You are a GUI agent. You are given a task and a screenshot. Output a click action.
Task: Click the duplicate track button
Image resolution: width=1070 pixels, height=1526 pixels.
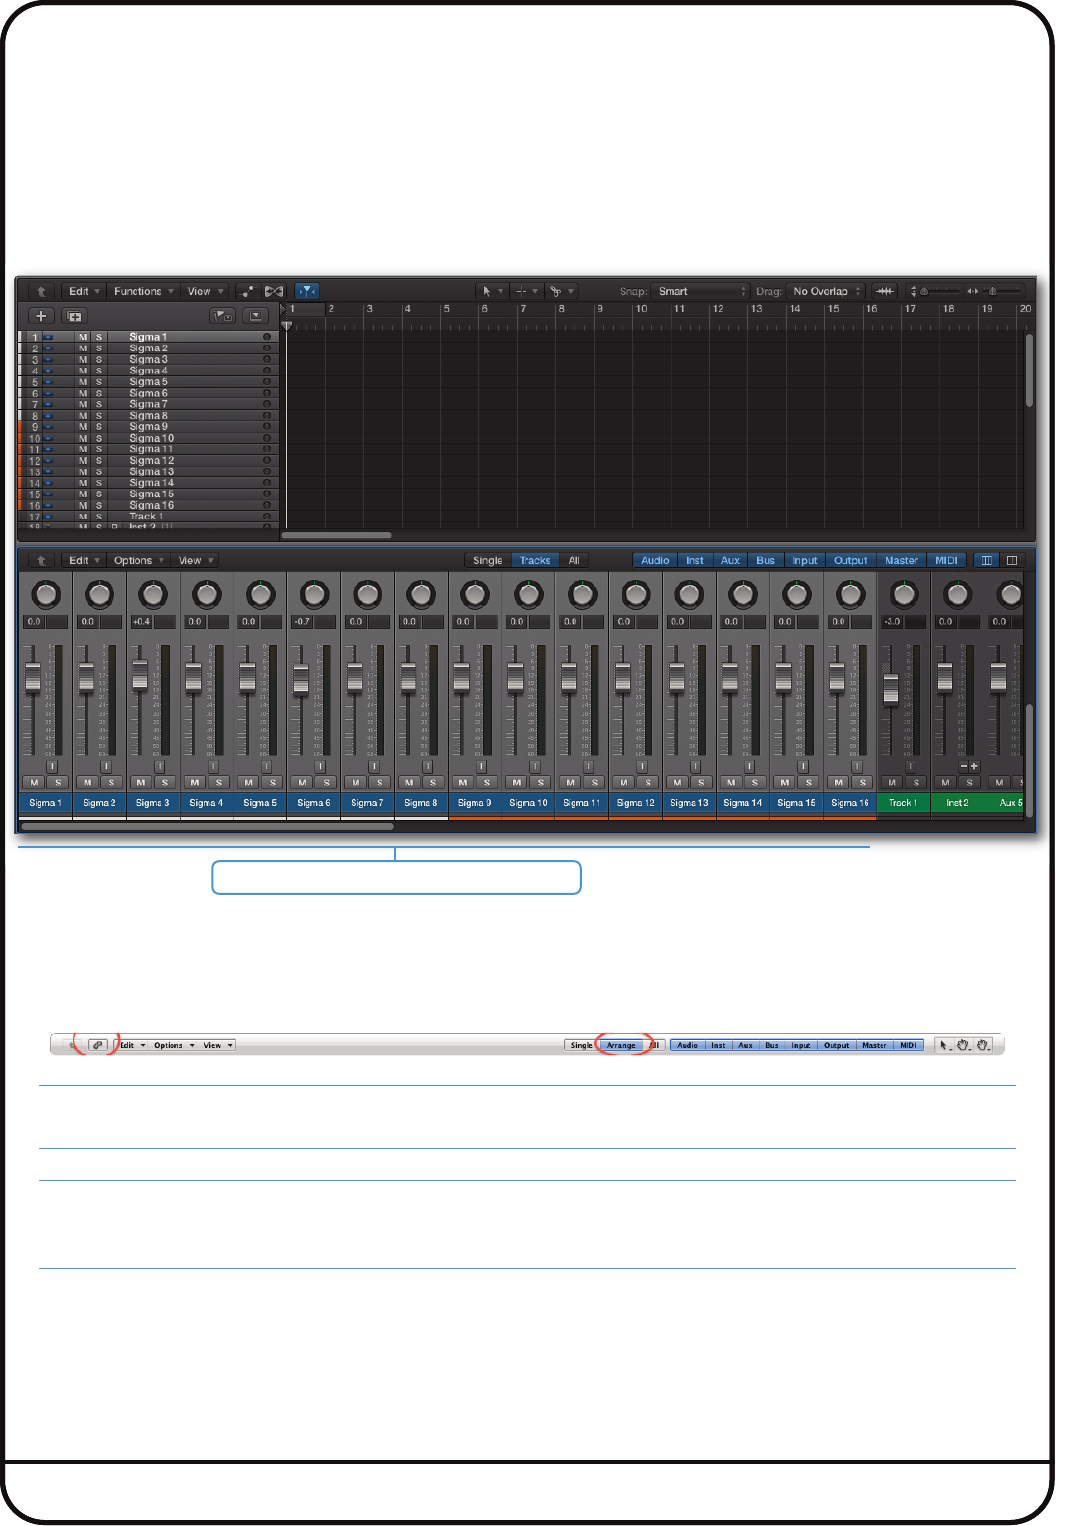[74, 316]
